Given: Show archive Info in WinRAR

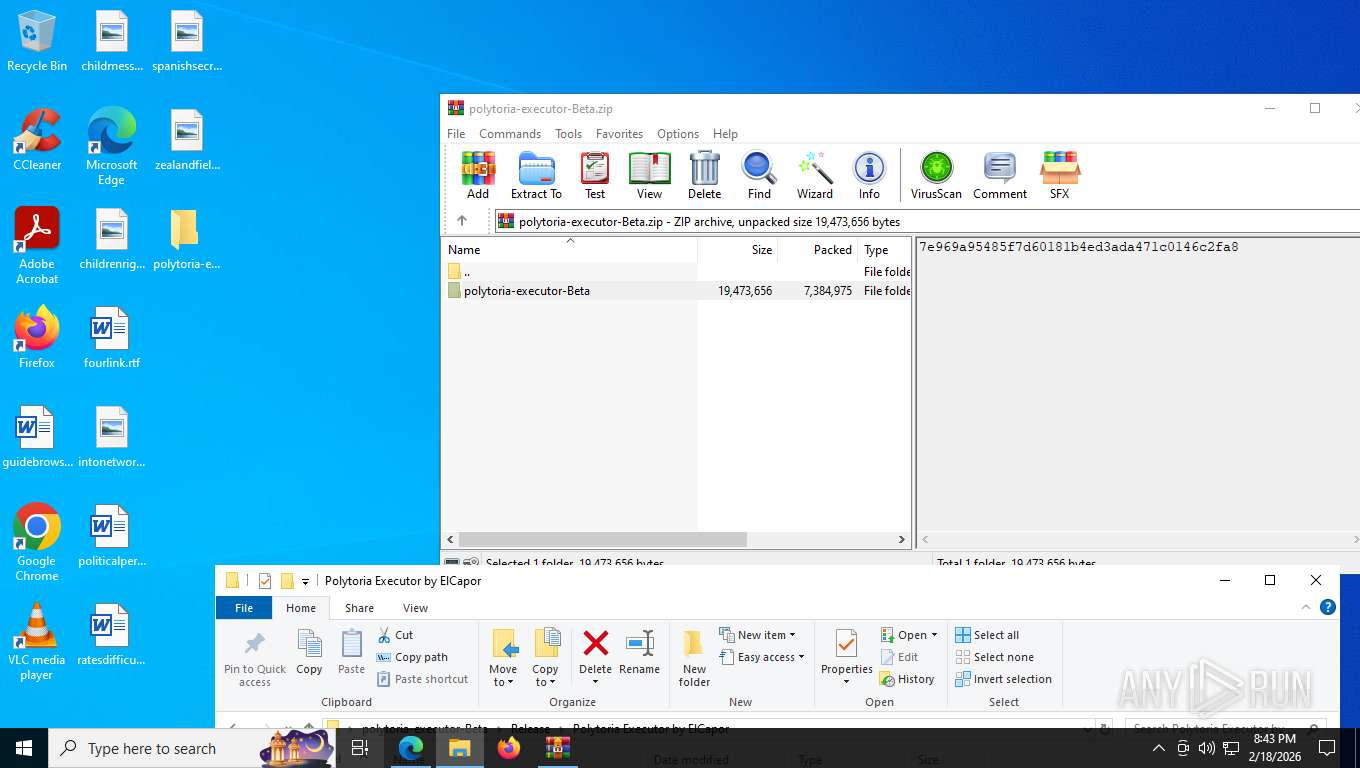Looking at the screenshot, I should tap(869, 175).
